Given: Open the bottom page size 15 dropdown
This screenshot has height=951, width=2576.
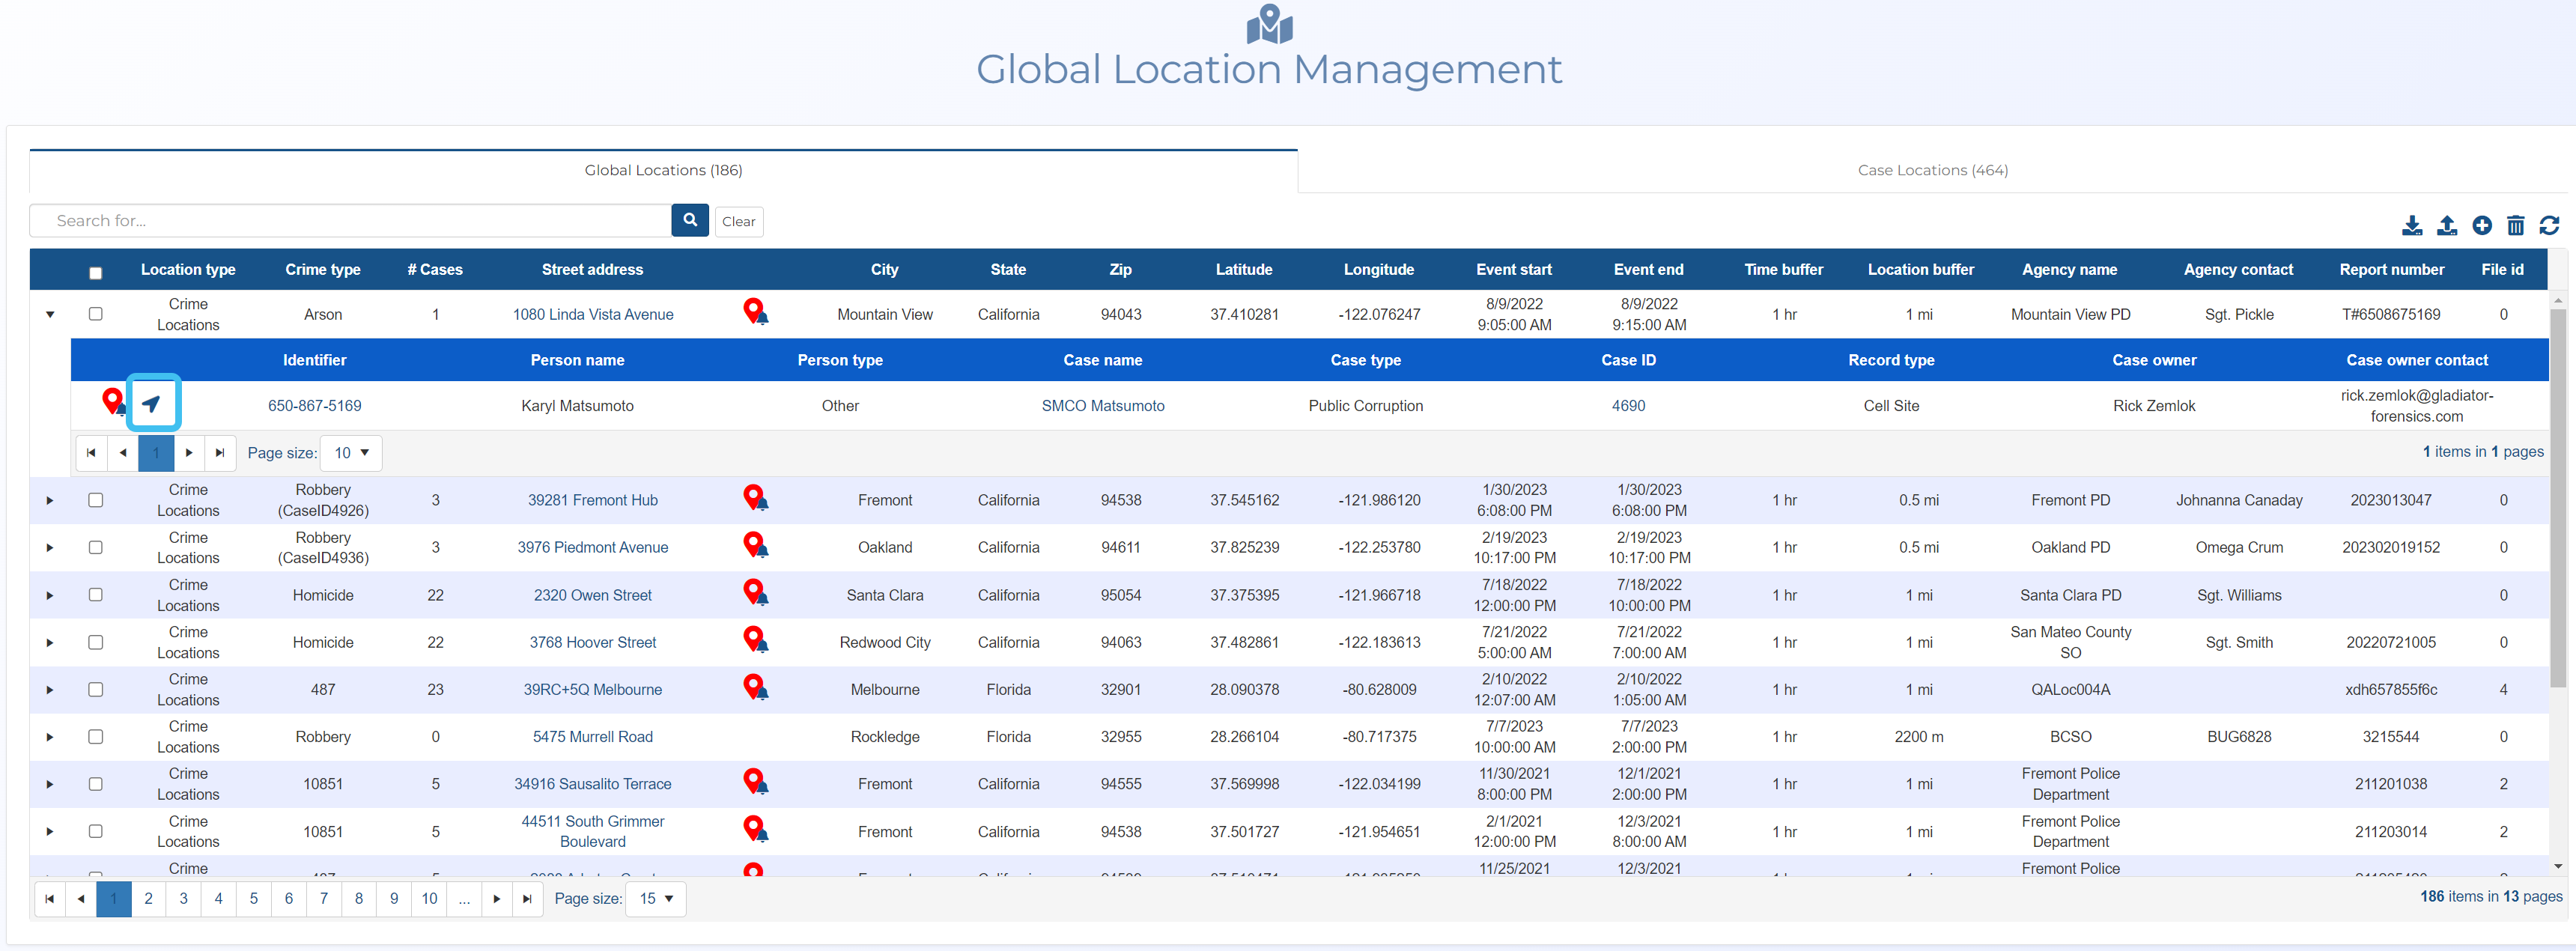Looking at the screenshot, I should pos(656,898).
